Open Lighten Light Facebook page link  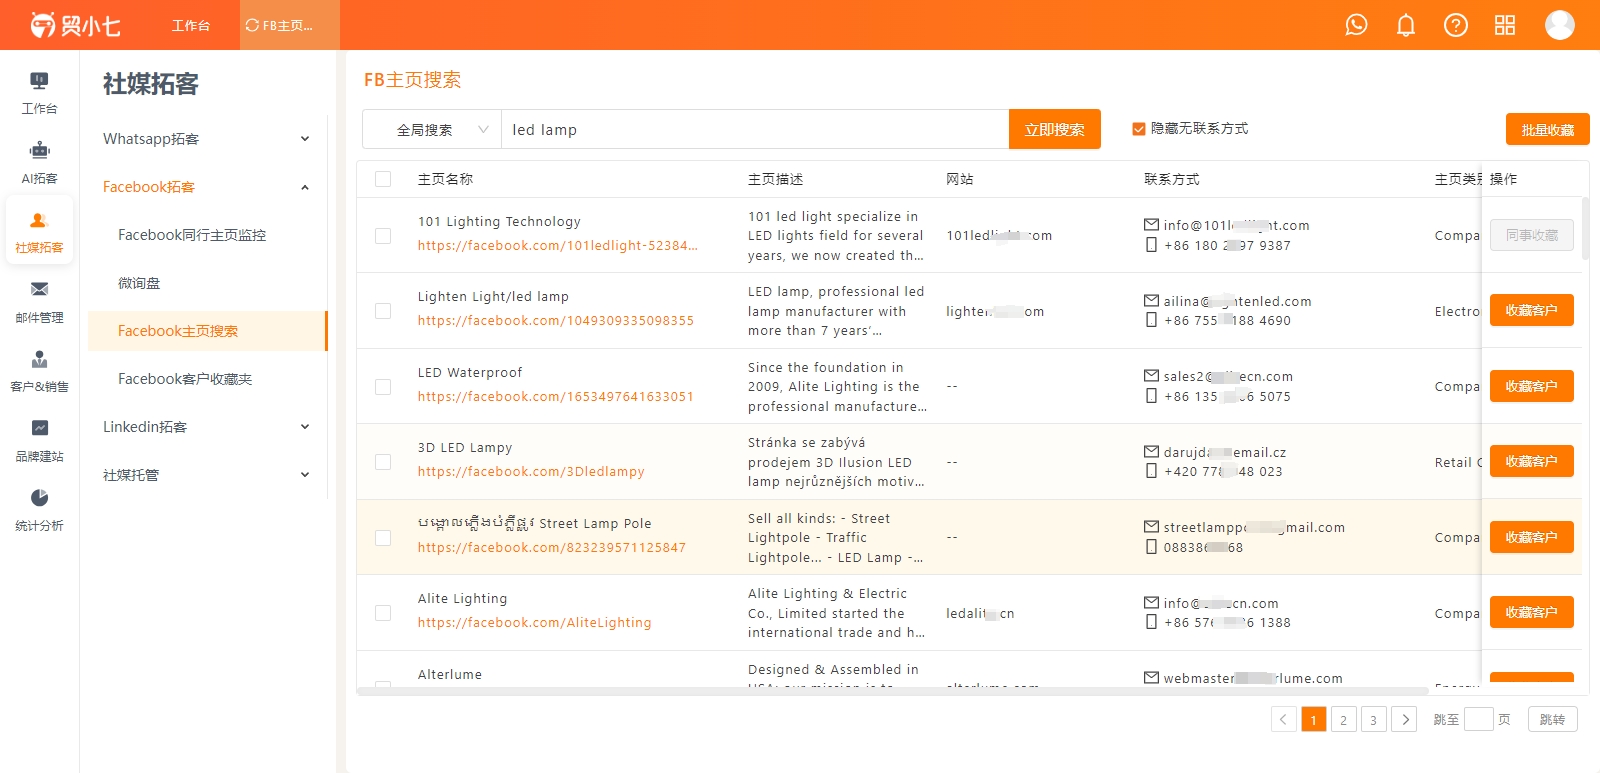tap(556, 320)
